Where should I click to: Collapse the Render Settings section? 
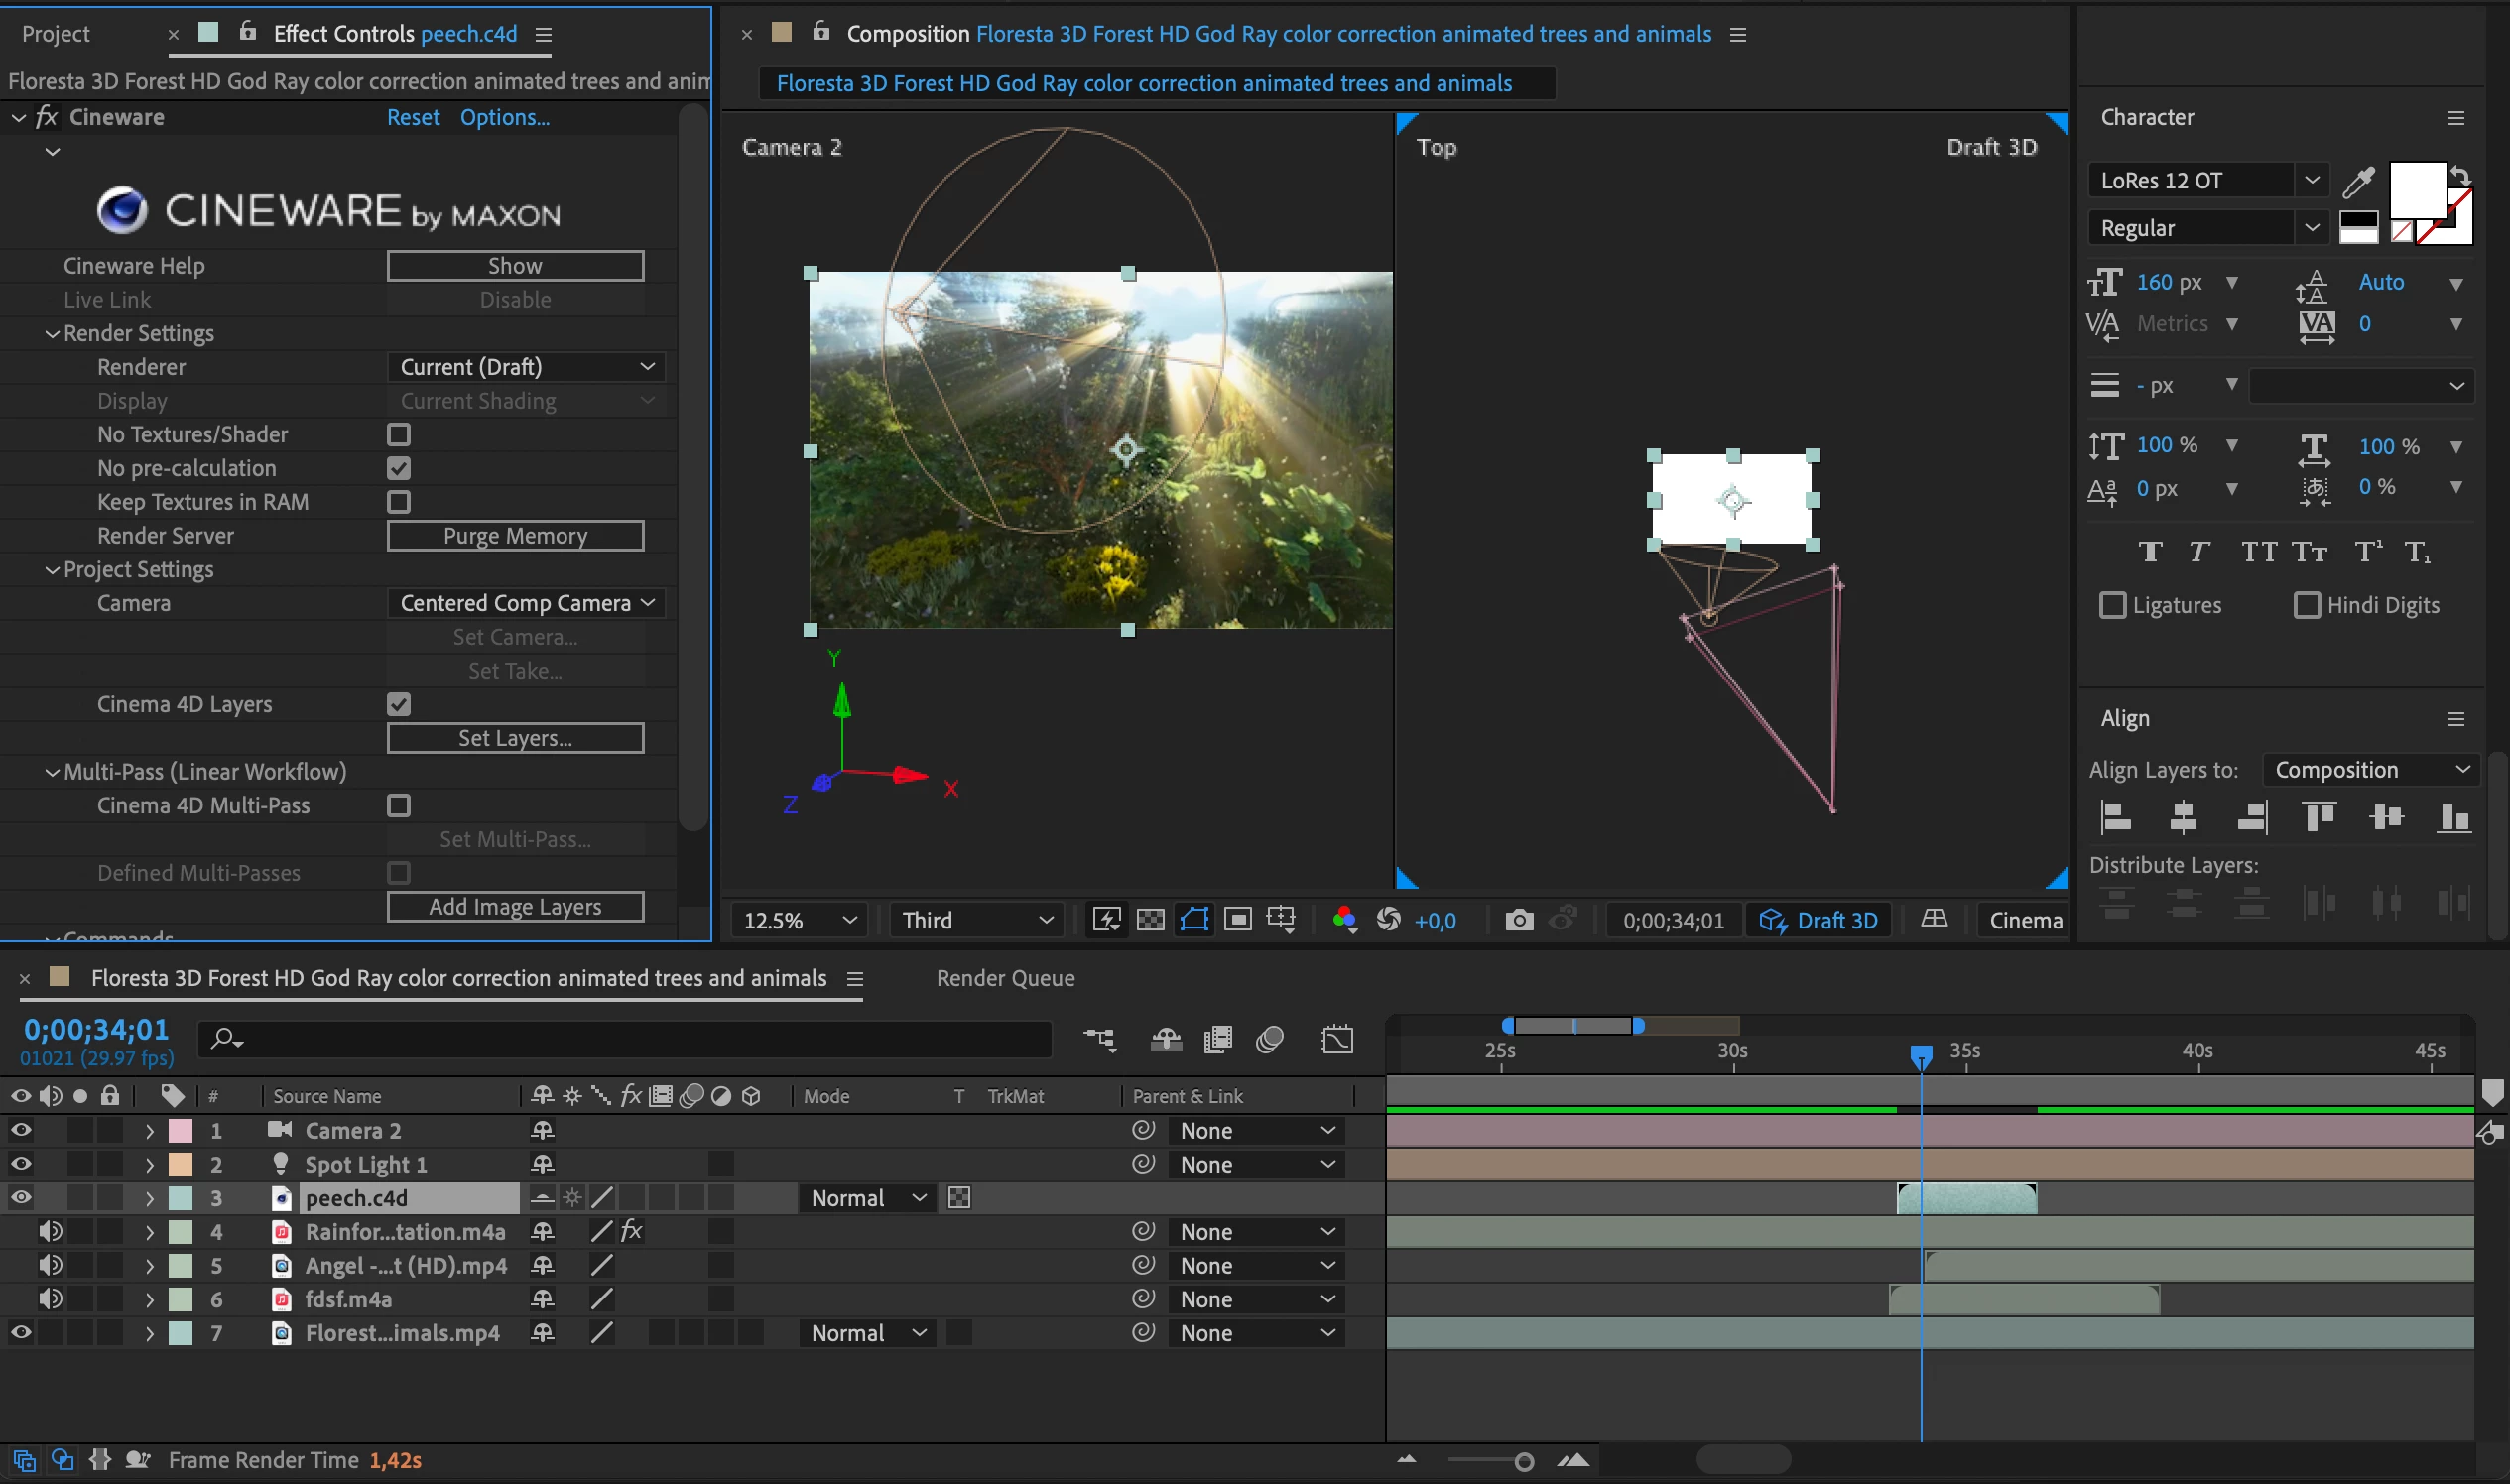[52, 334]
